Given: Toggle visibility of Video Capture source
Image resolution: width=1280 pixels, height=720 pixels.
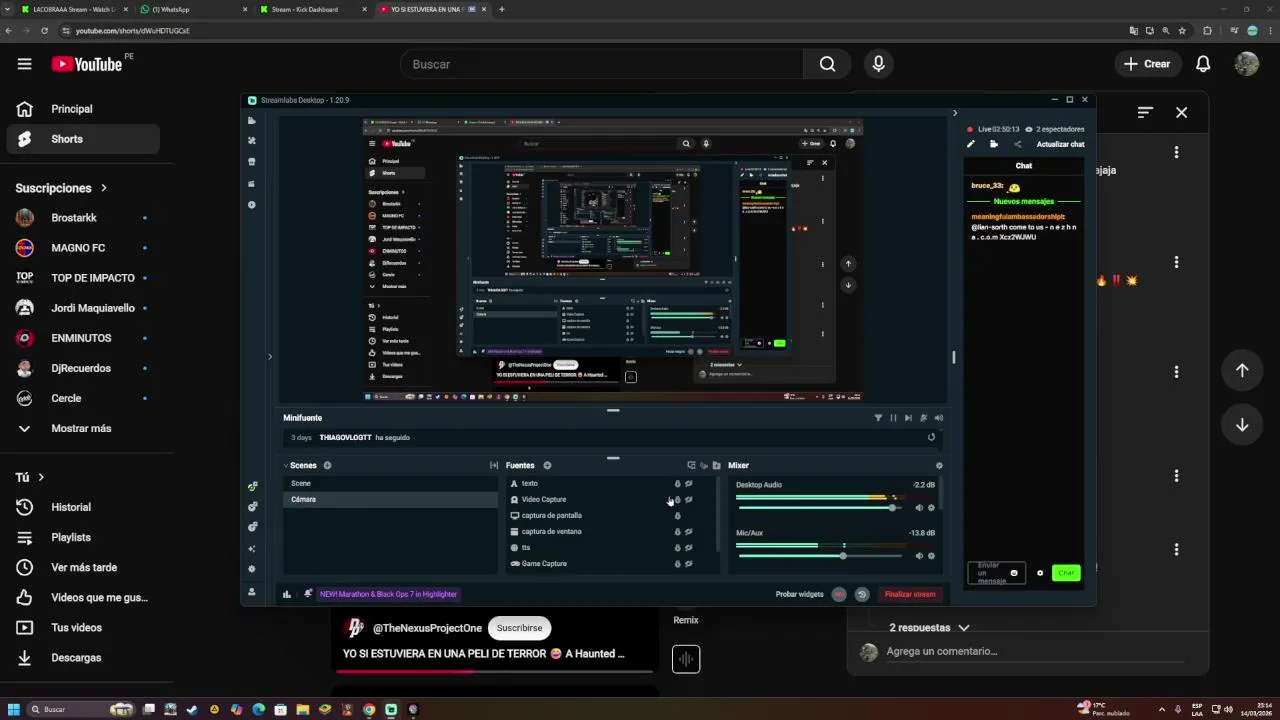Looking at the screenshot, I should pos(688,500).
